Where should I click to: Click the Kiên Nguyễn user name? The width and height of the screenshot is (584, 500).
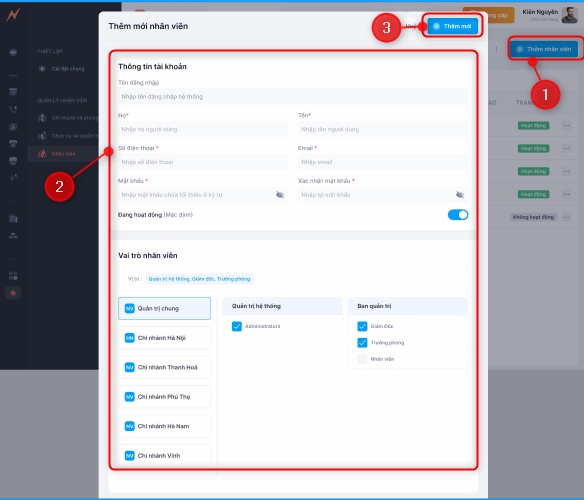[540, 12]
